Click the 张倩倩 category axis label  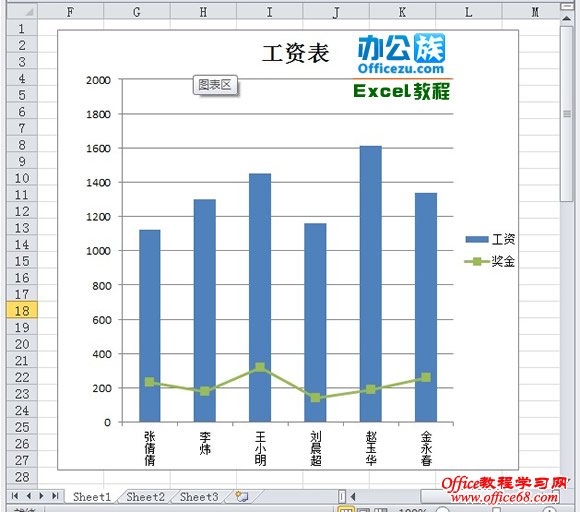149,448
